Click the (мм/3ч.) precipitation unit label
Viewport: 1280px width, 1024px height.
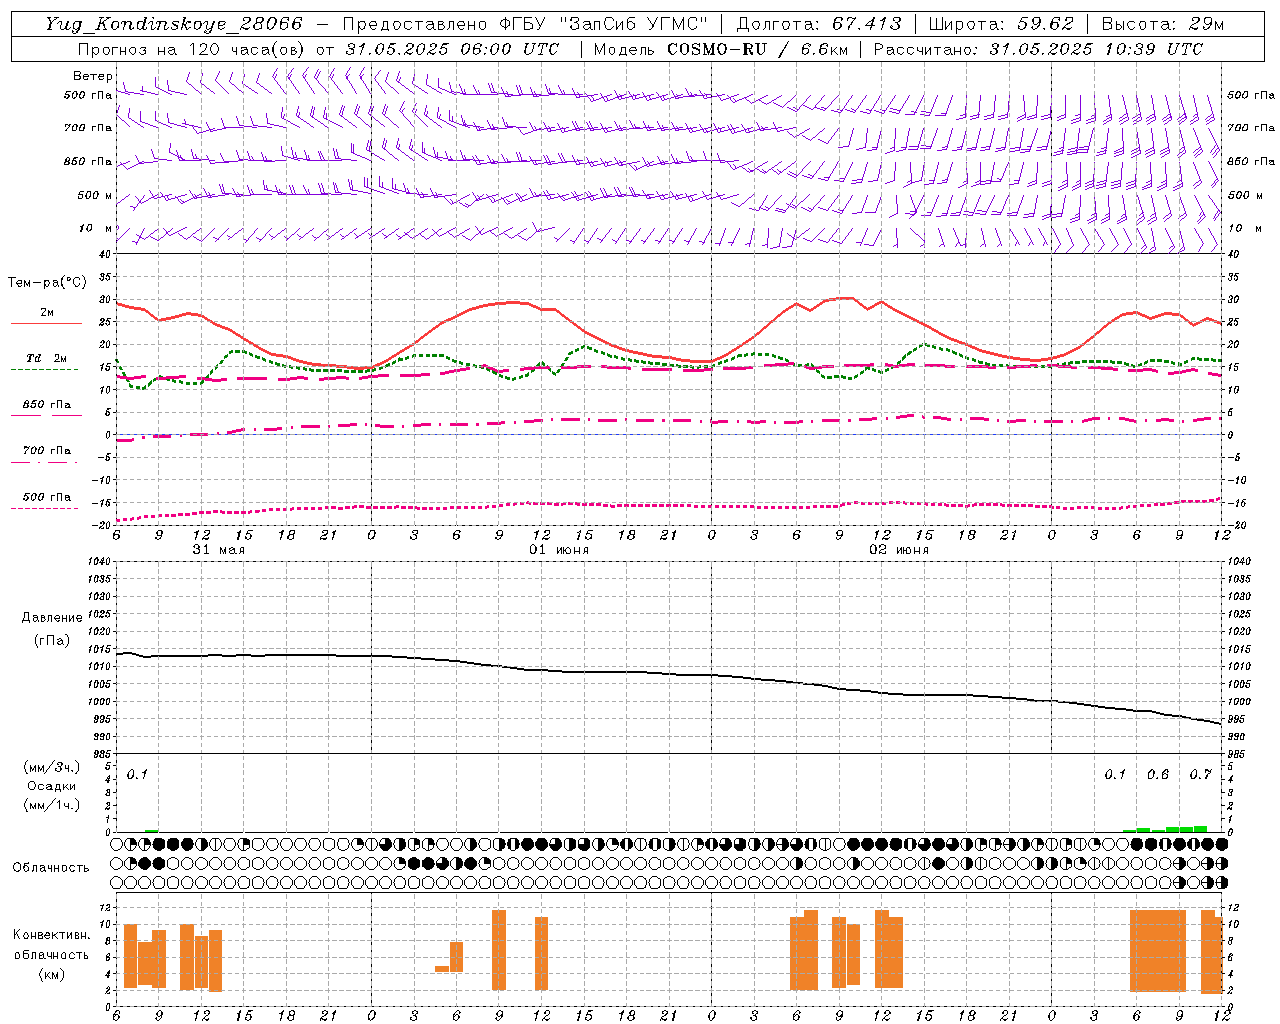52,767
